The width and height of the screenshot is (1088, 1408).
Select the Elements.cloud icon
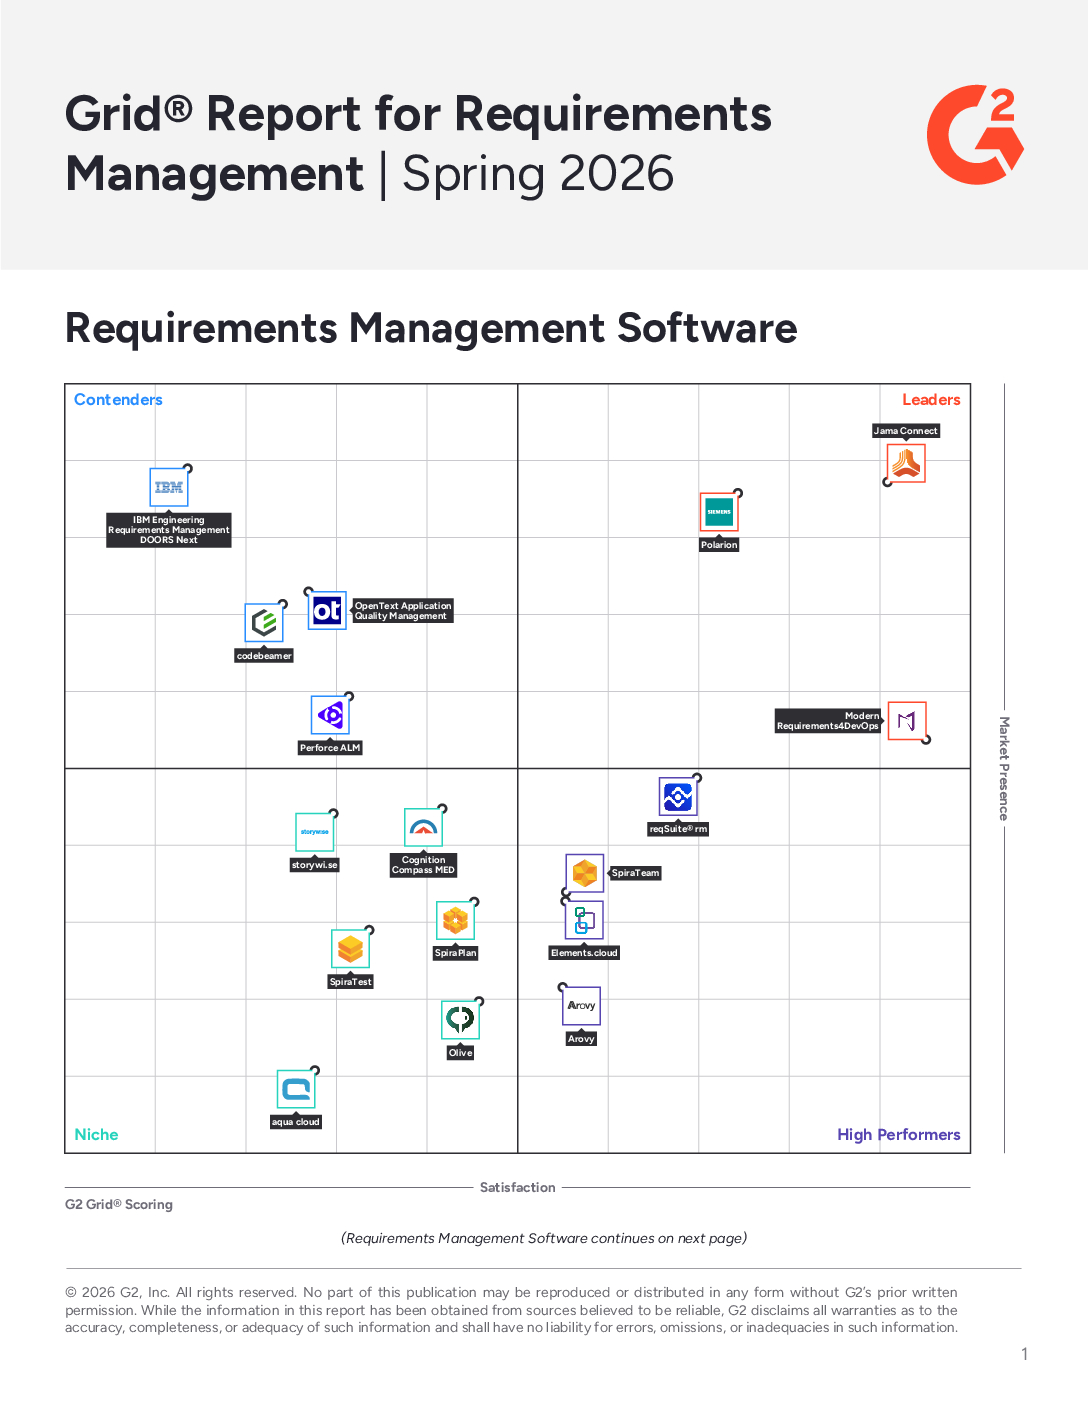[584, 920]
